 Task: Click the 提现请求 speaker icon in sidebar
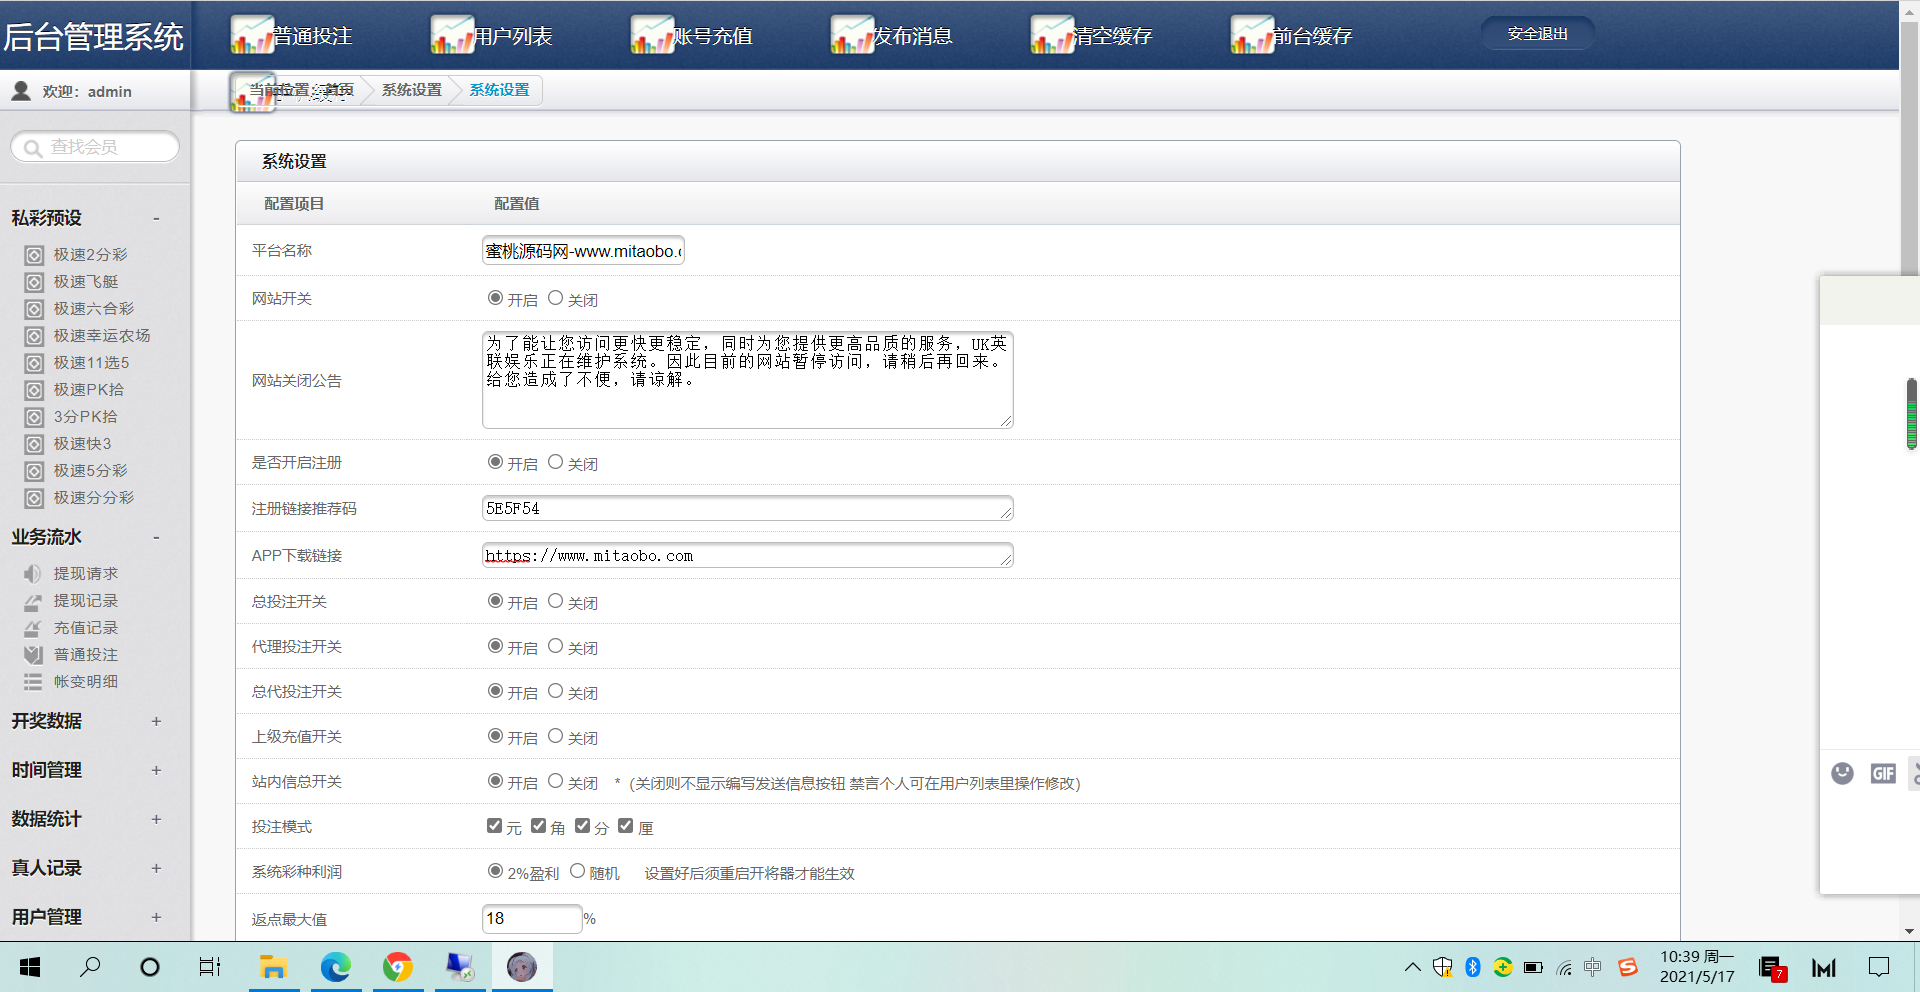coord(34,574)
